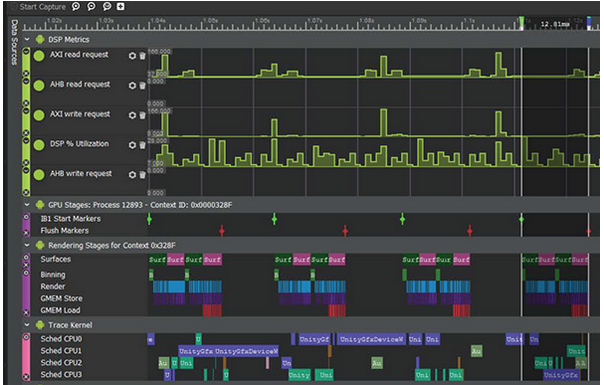The image size is (604, 385).
Task: Delete the AXI write request metric
Action: coord(143,115)
